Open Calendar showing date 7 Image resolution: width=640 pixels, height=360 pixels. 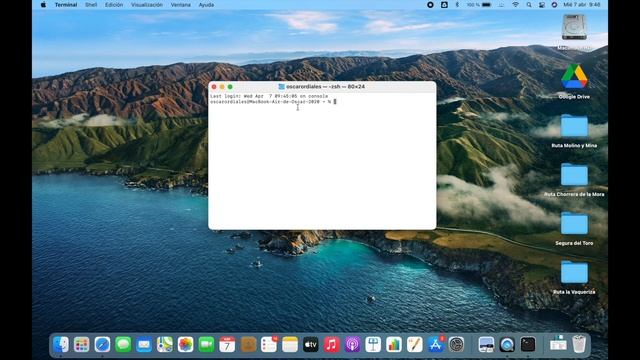[227, 344]
